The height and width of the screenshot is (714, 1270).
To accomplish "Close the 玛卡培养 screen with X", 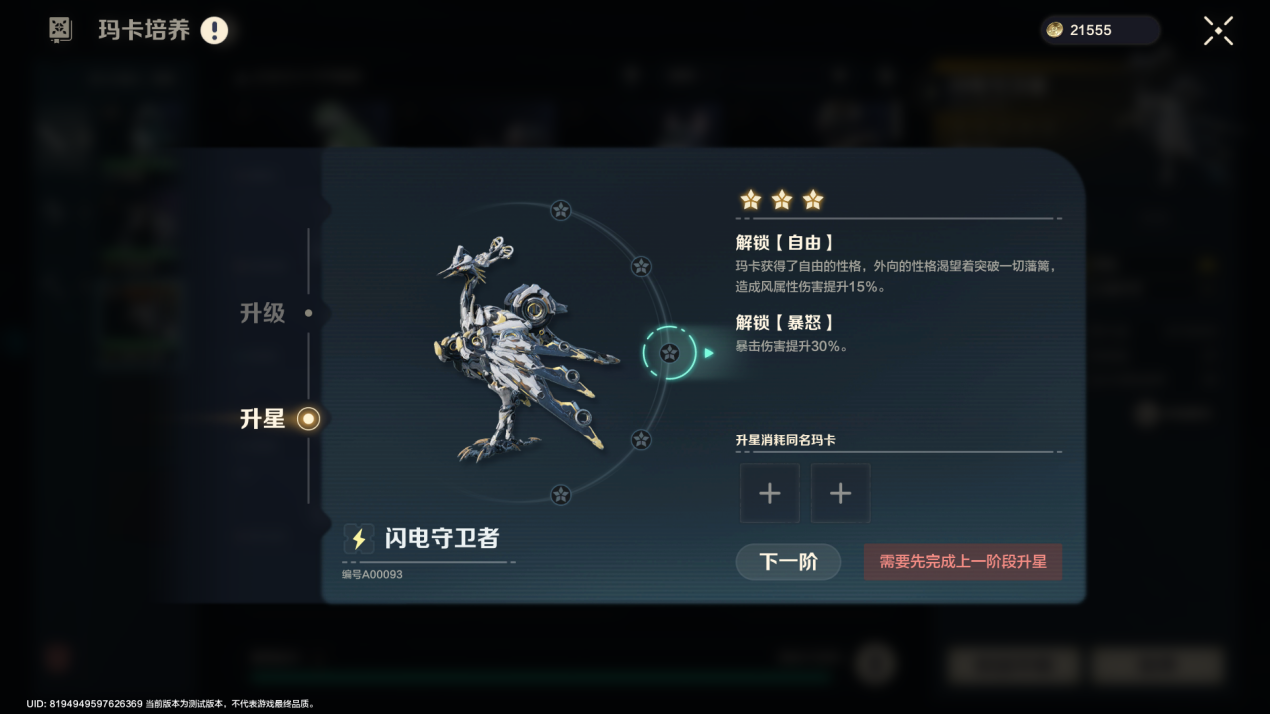I will point(1218,30).
